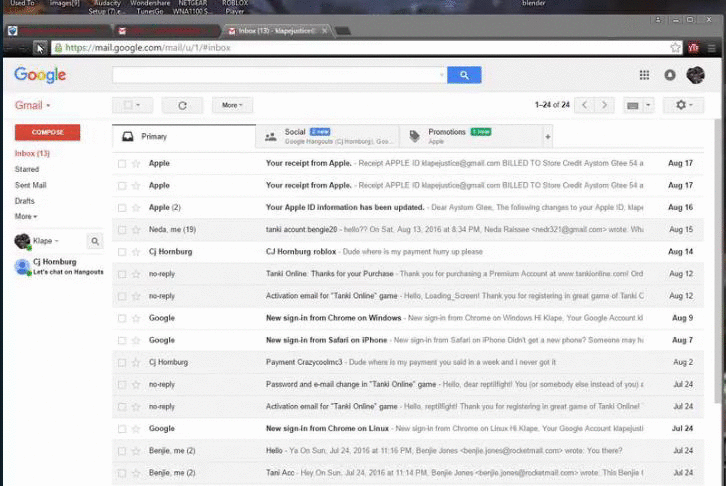Check the Benjie Hello email checkbox
Screen dimensions: 726x486
(x=122, y=451)
